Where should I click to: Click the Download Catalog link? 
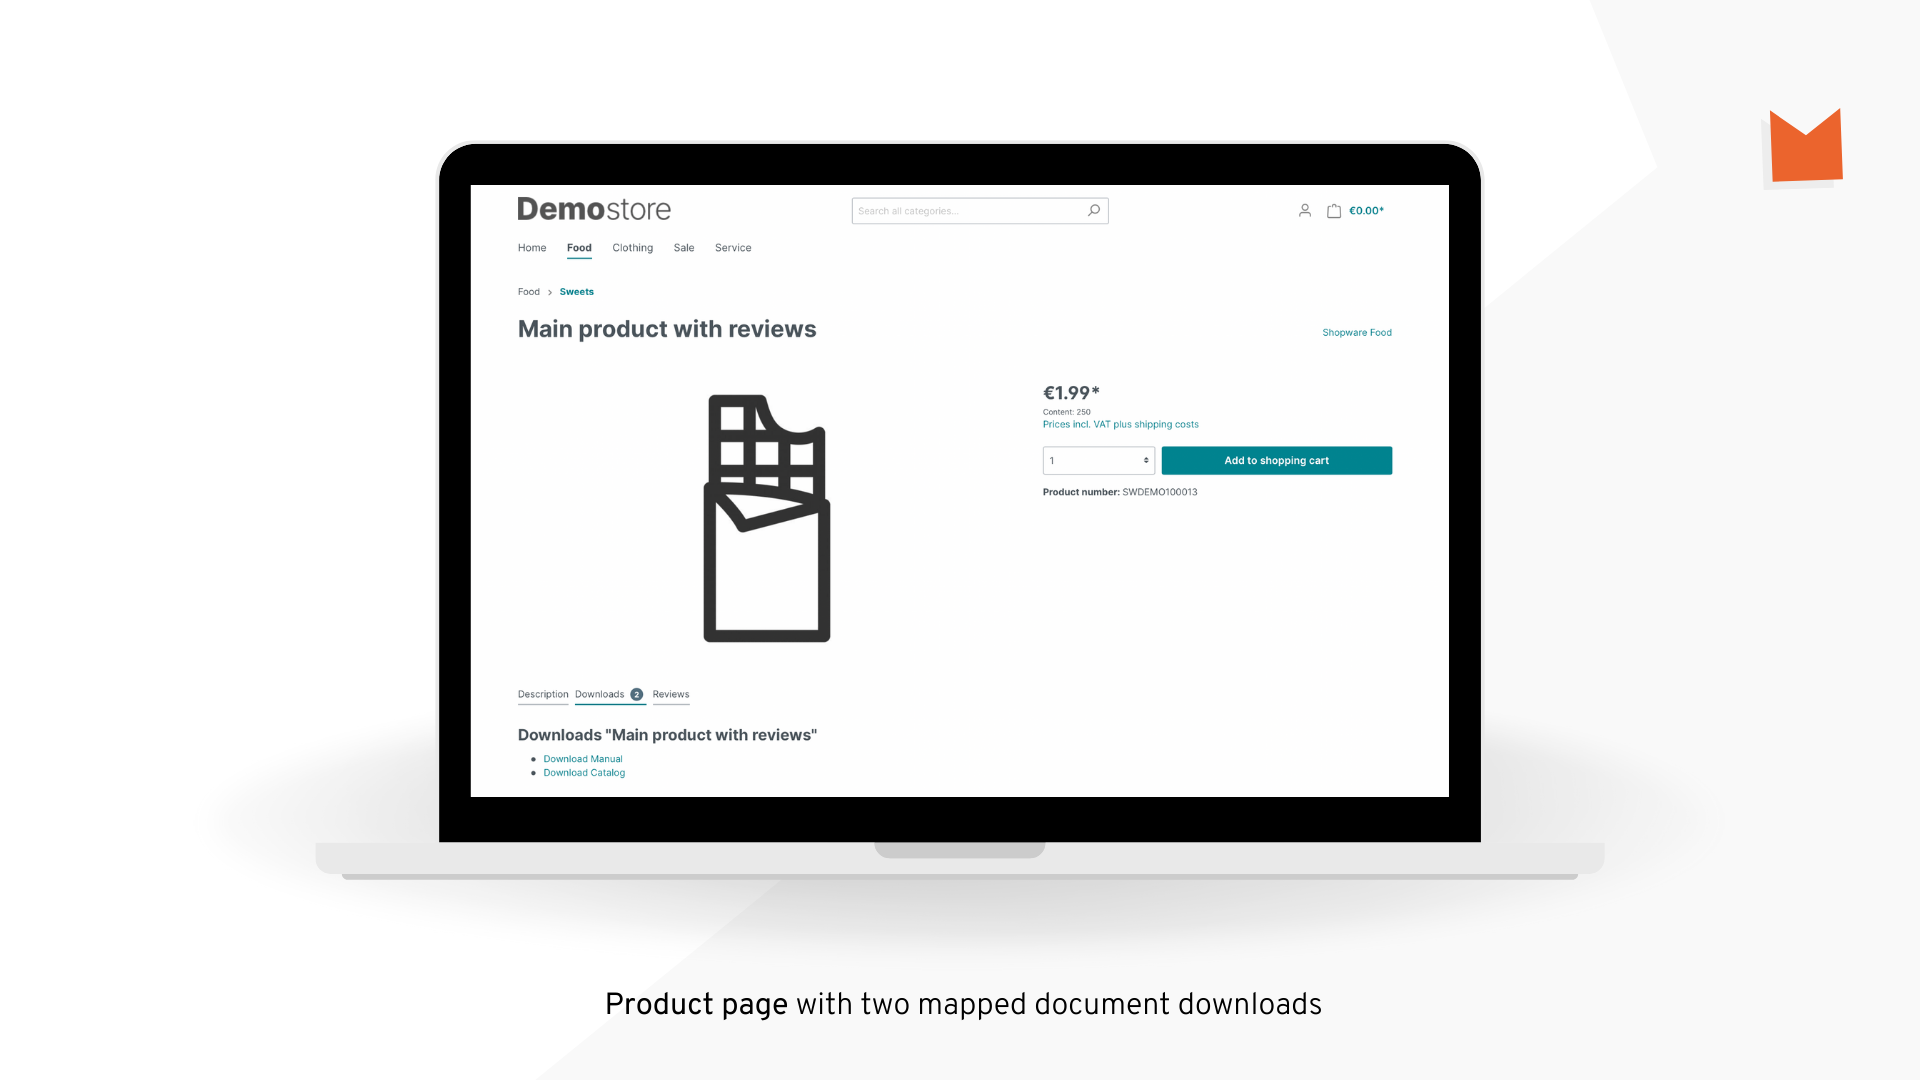[x=585, y=771]
